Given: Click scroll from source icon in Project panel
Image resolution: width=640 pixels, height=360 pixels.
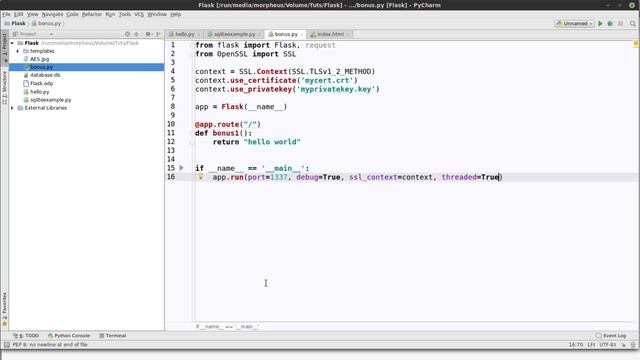Looking at the screenshot, I should click(x=127, y=34).
